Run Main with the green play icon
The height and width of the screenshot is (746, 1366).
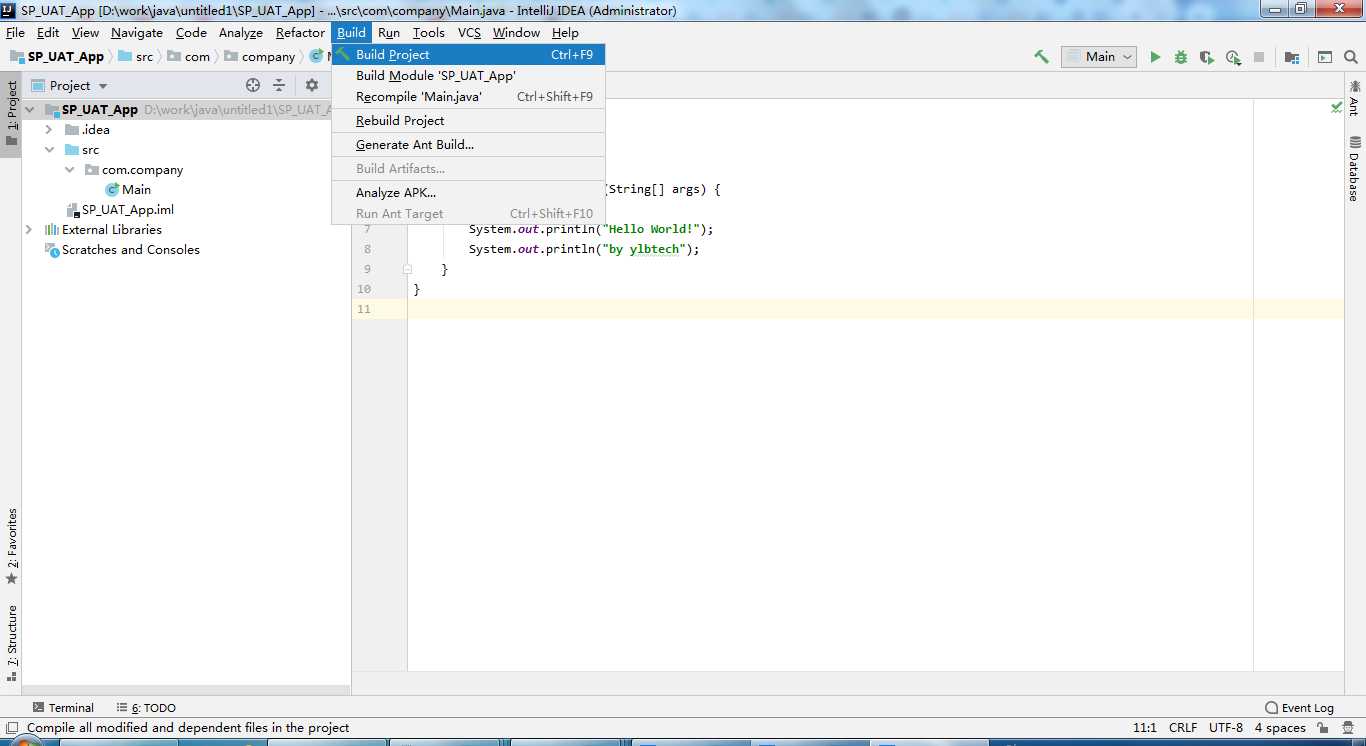click(1155, 57)
